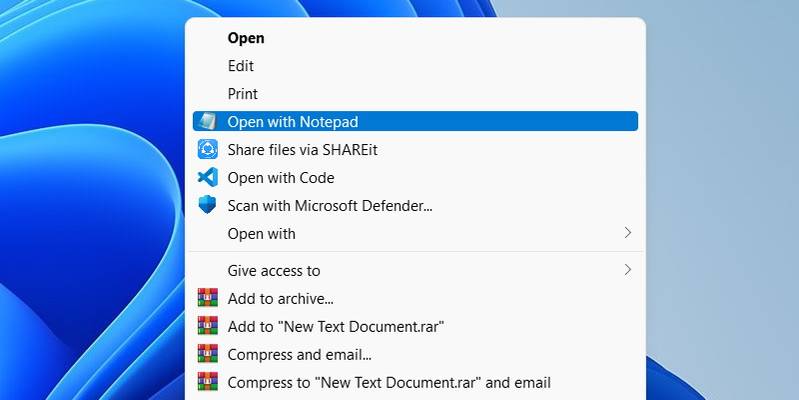The width and height of the screenshot is (799, 400).
Task: Expand the Open with submenu arrow
Action: 628,233
